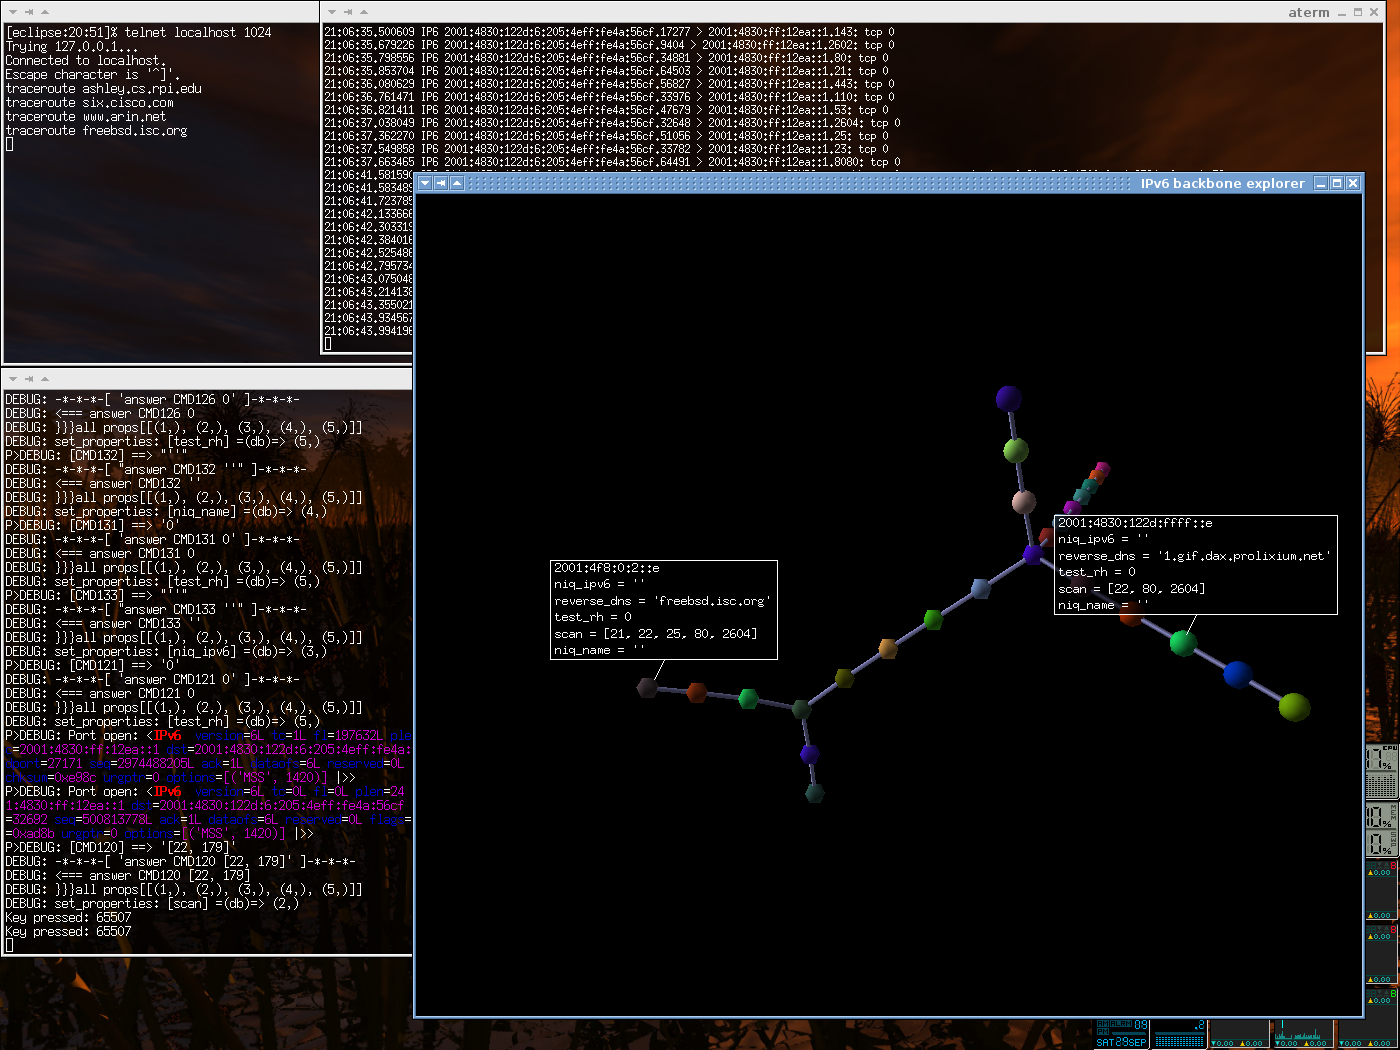
Task: Click reverse_dns '1.gif.dax.prolixium.net' line
Action: click(x=1195, y=556)
